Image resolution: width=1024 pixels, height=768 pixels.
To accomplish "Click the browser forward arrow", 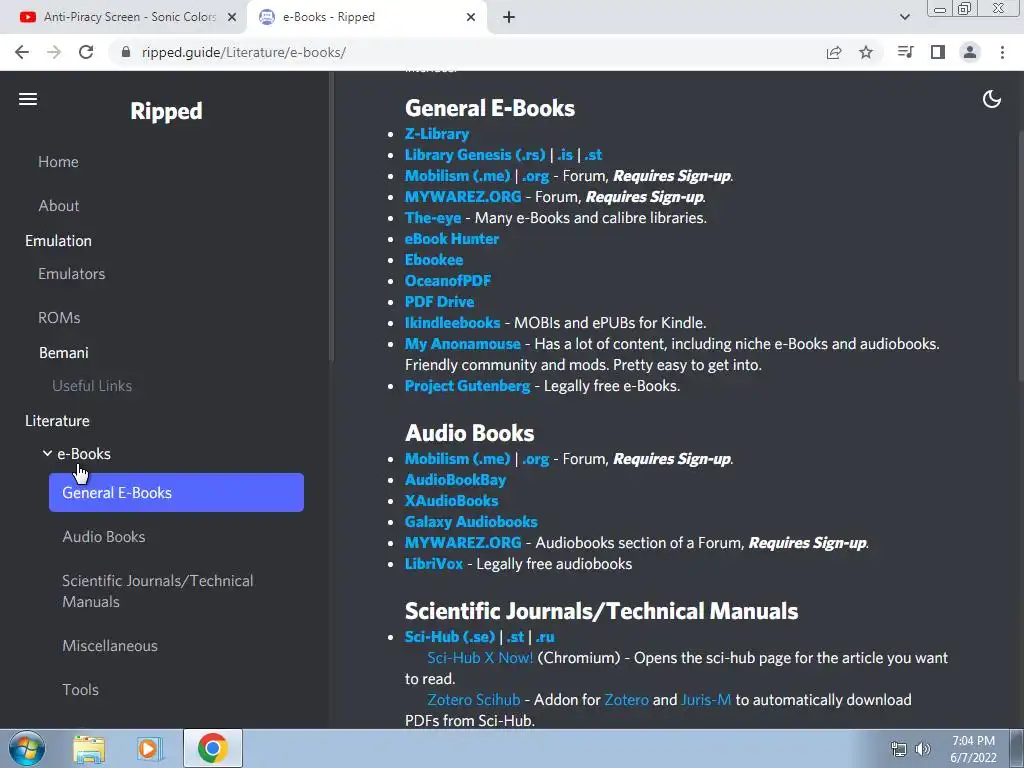I will tap(54, 52).
